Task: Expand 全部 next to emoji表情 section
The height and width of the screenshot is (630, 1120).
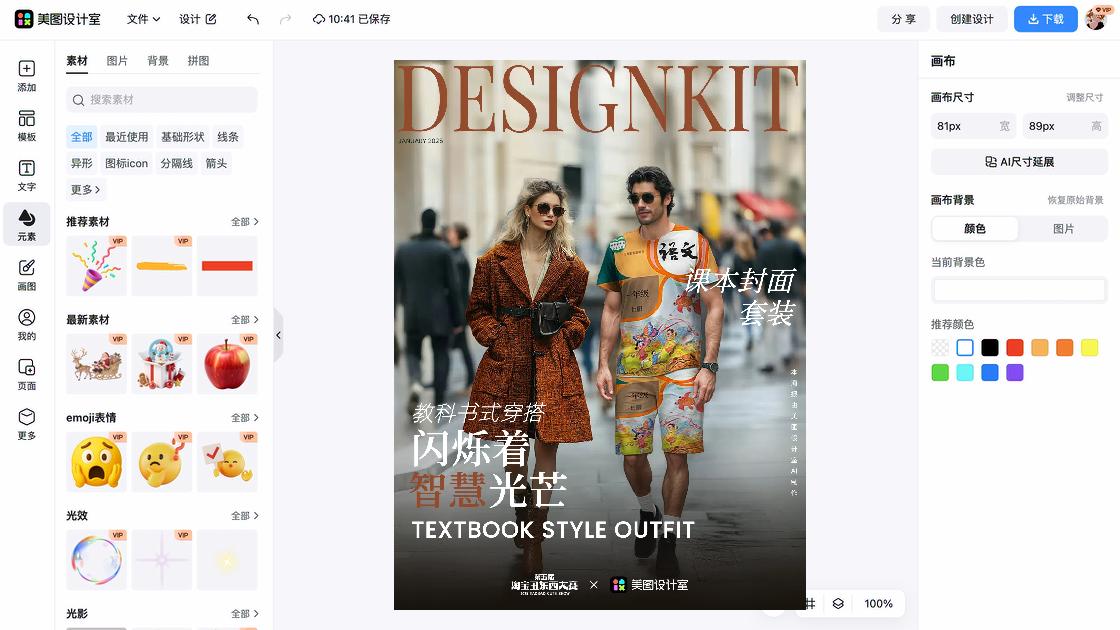Action: tap(243, 417)
